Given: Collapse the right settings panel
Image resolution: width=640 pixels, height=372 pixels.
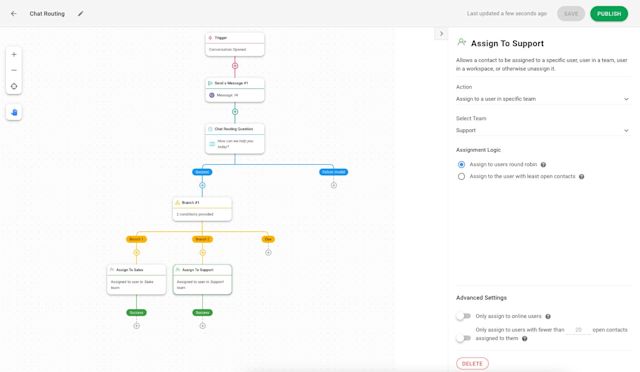Looking at the screenshot, I should point(441,33).
